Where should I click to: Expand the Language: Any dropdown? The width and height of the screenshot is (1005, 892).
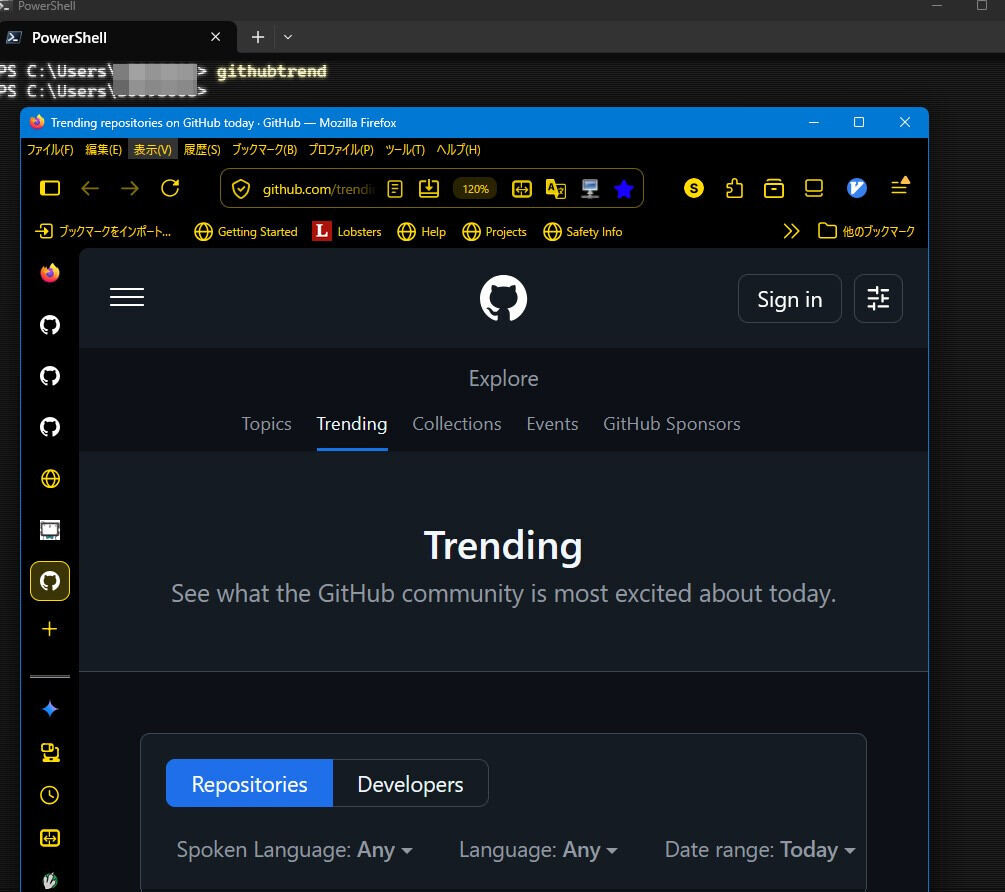pos(538,850)
